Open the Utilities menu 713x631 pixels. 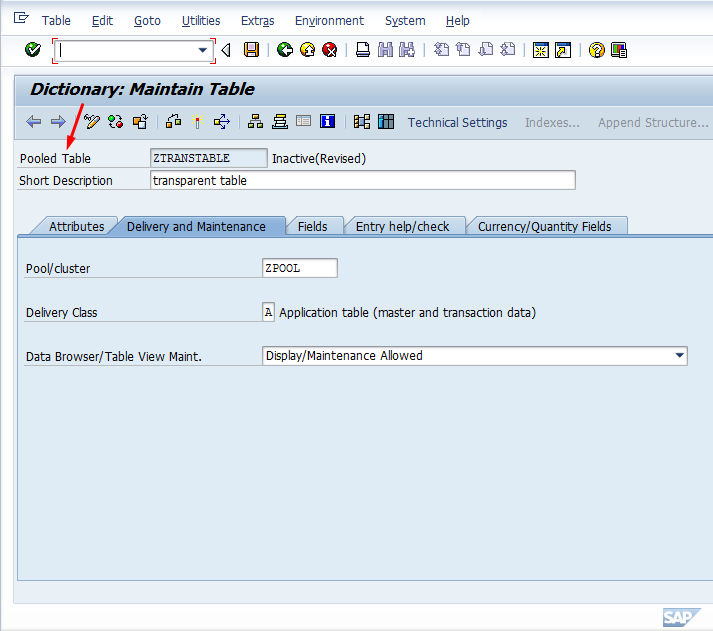201,20
